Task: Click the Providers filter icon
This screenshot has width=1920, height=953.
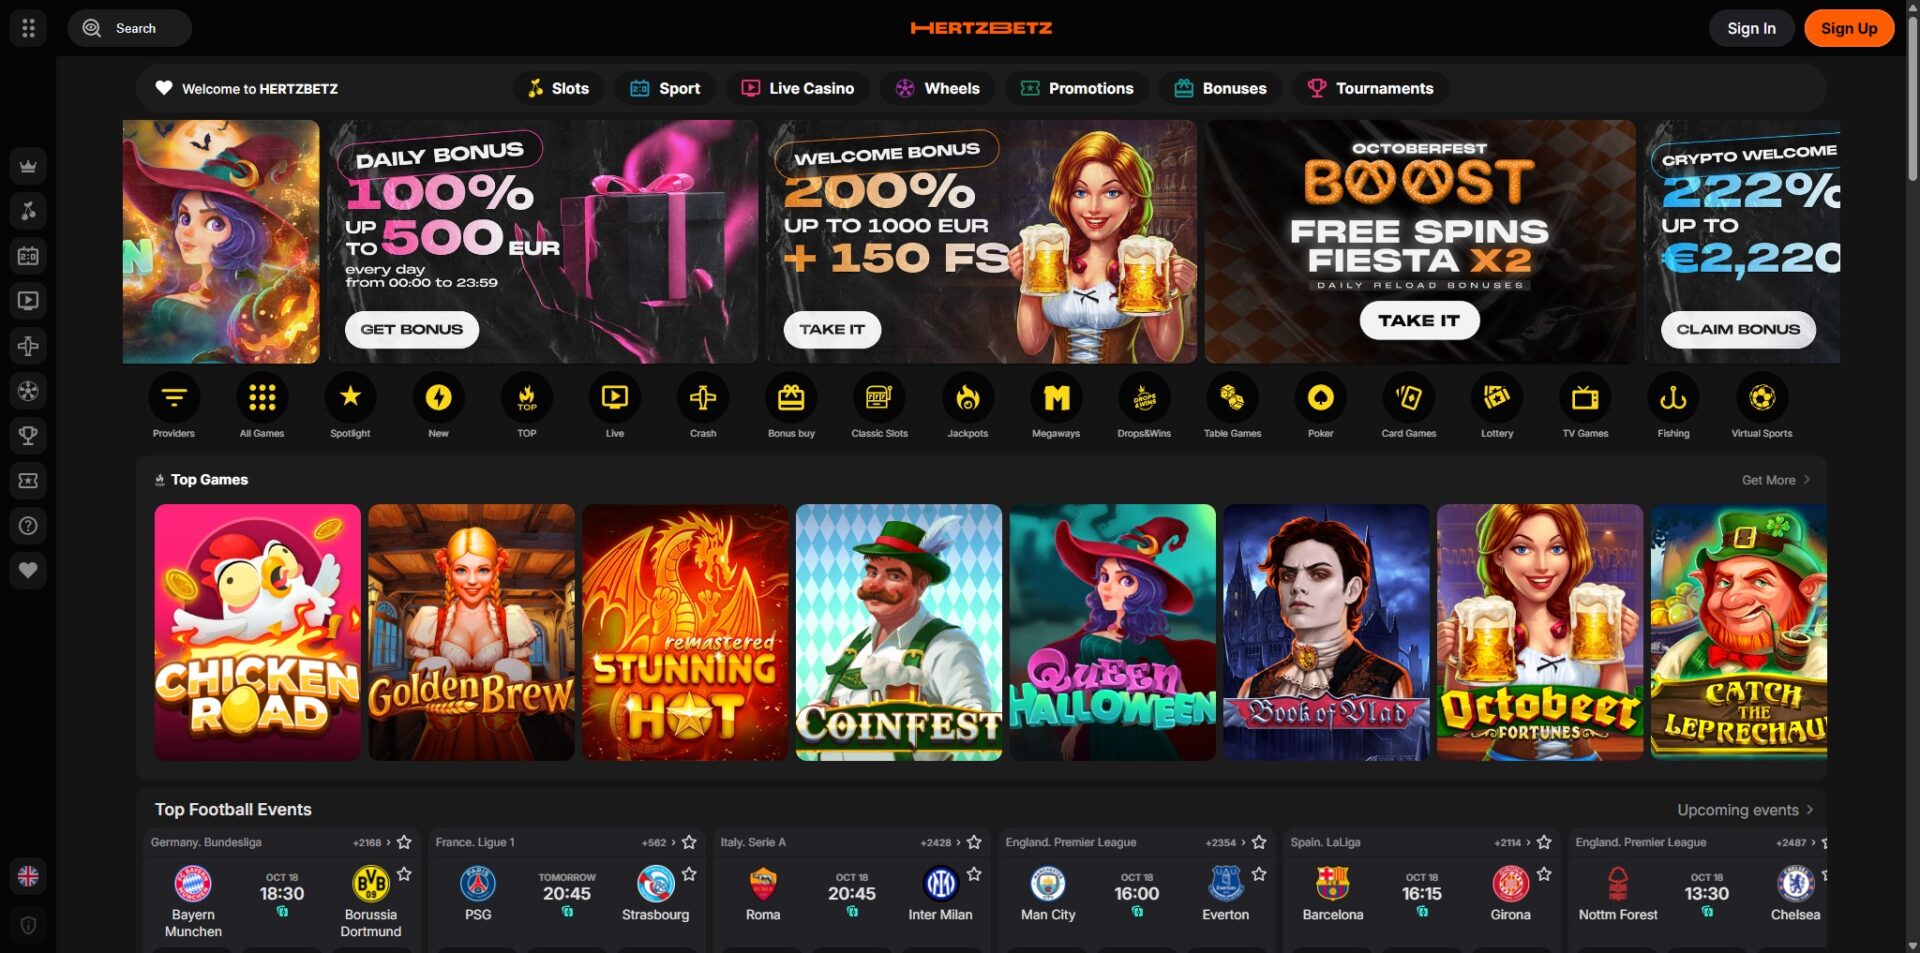Action: point(174,398)
